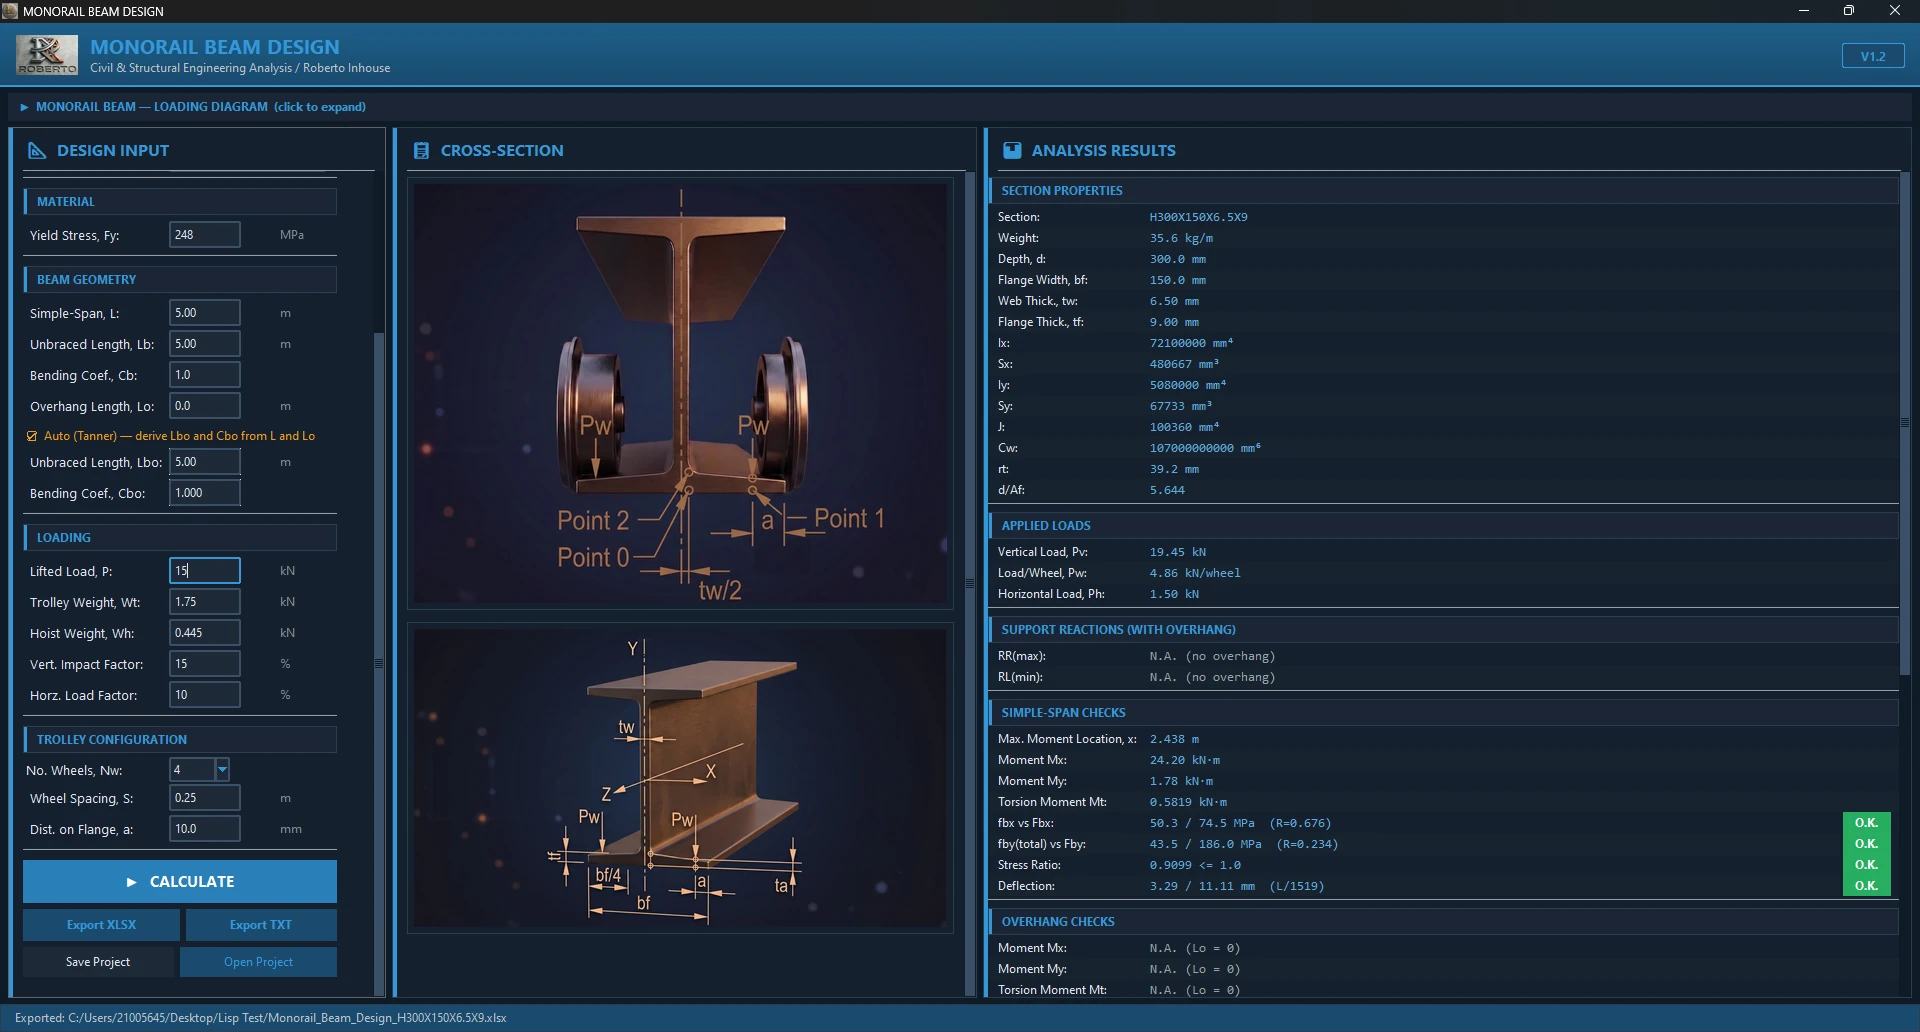1920x1032 pixels.
Task: Click the Simple-Span Checks header
Action: point(1443,712)
